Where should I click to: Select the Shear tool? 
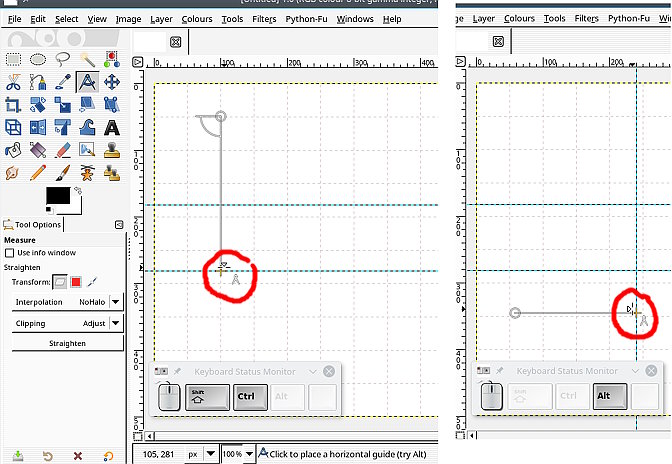87,105
